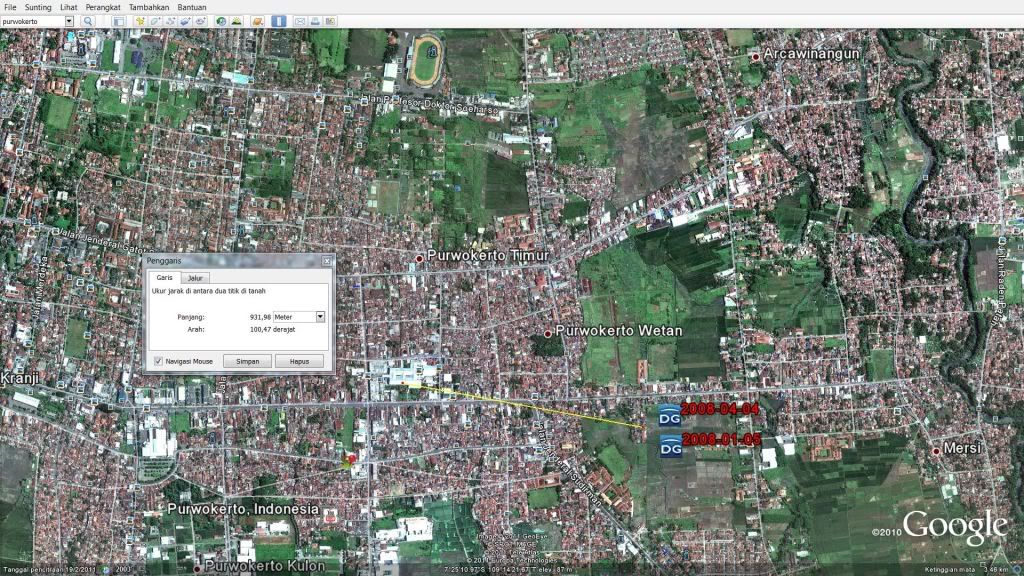Screen dimensions: 1024x576
Task: Click the print icon in toolbar
Action: click(315, 22)
